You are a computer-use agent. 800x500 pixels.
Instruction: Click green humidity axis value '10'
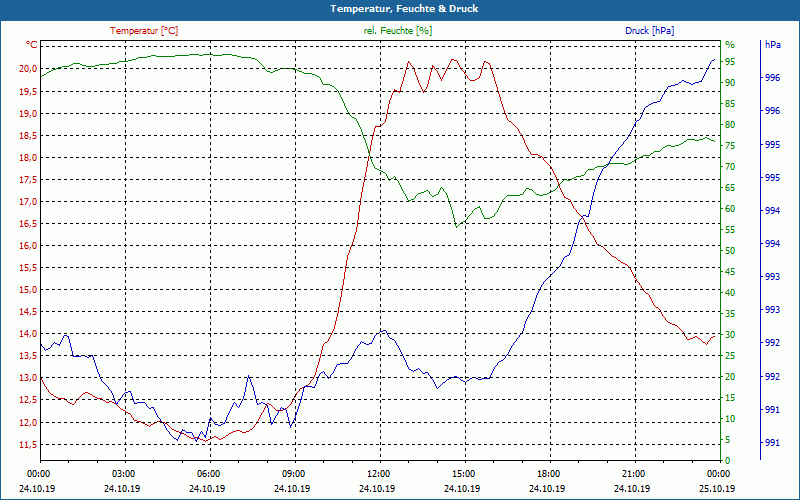pyautogui.click(x=730, y=419)
